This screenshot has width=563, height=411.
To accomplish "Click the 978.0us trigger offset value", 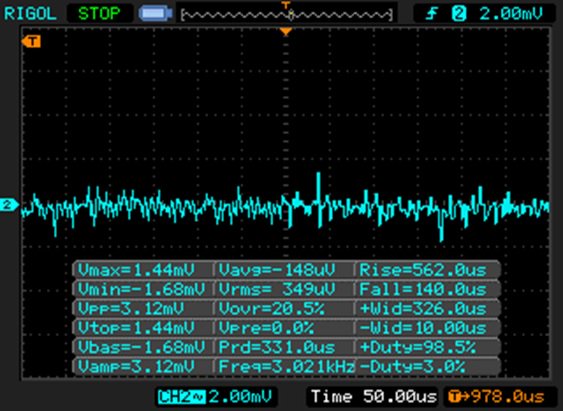I will (x=507, y=397).
